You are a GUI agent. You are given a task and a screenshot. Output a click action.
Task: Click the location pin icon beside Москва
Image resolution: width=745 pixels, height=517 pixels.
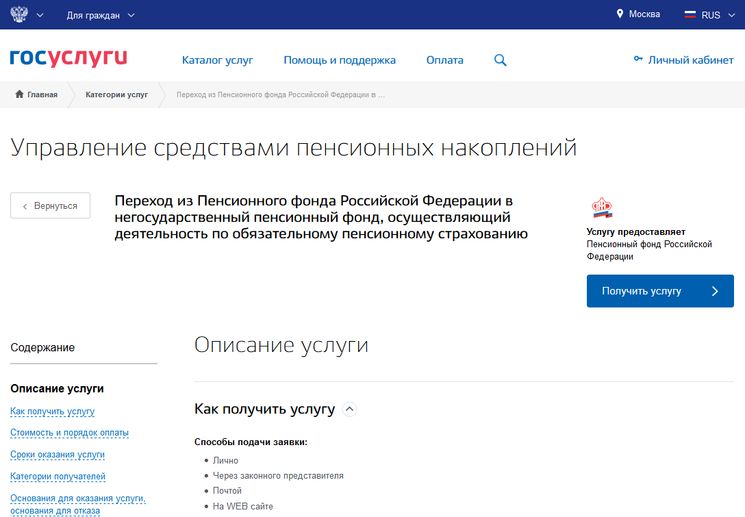(x=620, y=14)
